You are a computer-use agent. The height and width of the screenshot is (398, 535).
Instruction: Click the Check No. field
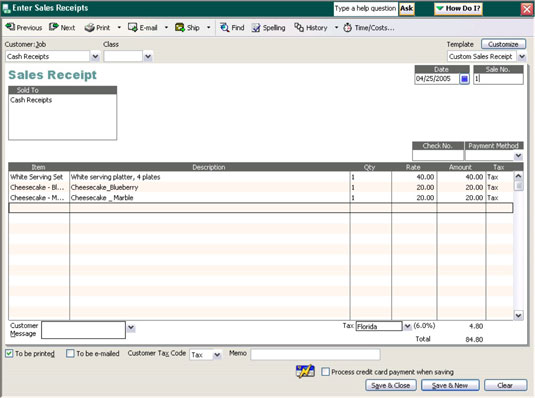pyautogui.click(x=438, y=155)
